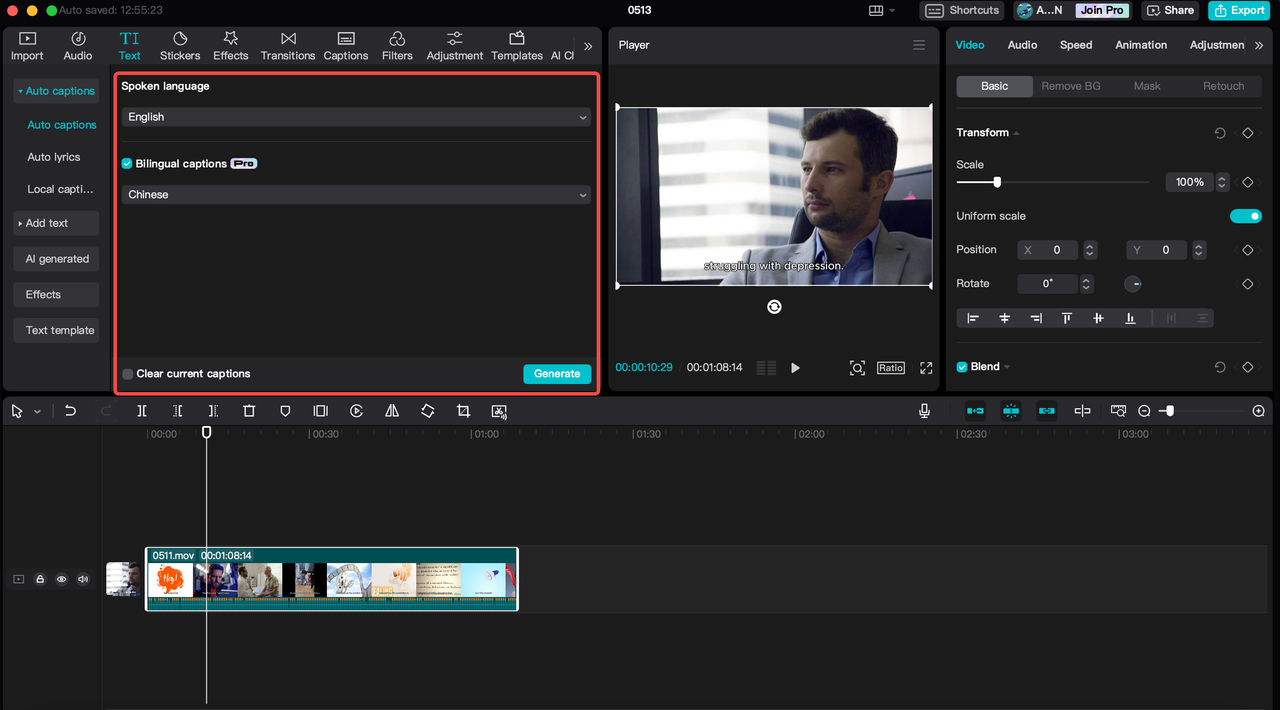This screenshot has width=1280, height=710.
Task: Switch to the Stickers tab
Action: pyautogui.click(x=180, y=45)
